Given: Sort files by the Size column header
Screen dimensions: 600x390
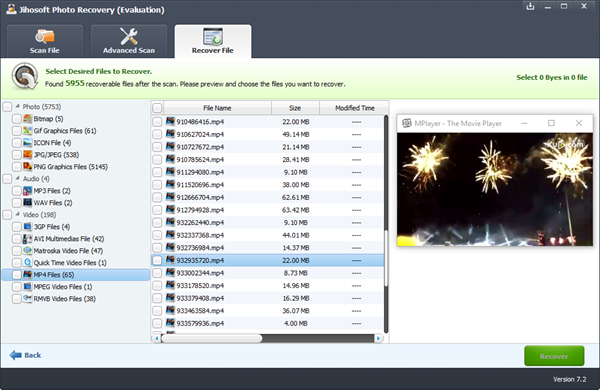Looking at the screenshot, I should point(295,108).
